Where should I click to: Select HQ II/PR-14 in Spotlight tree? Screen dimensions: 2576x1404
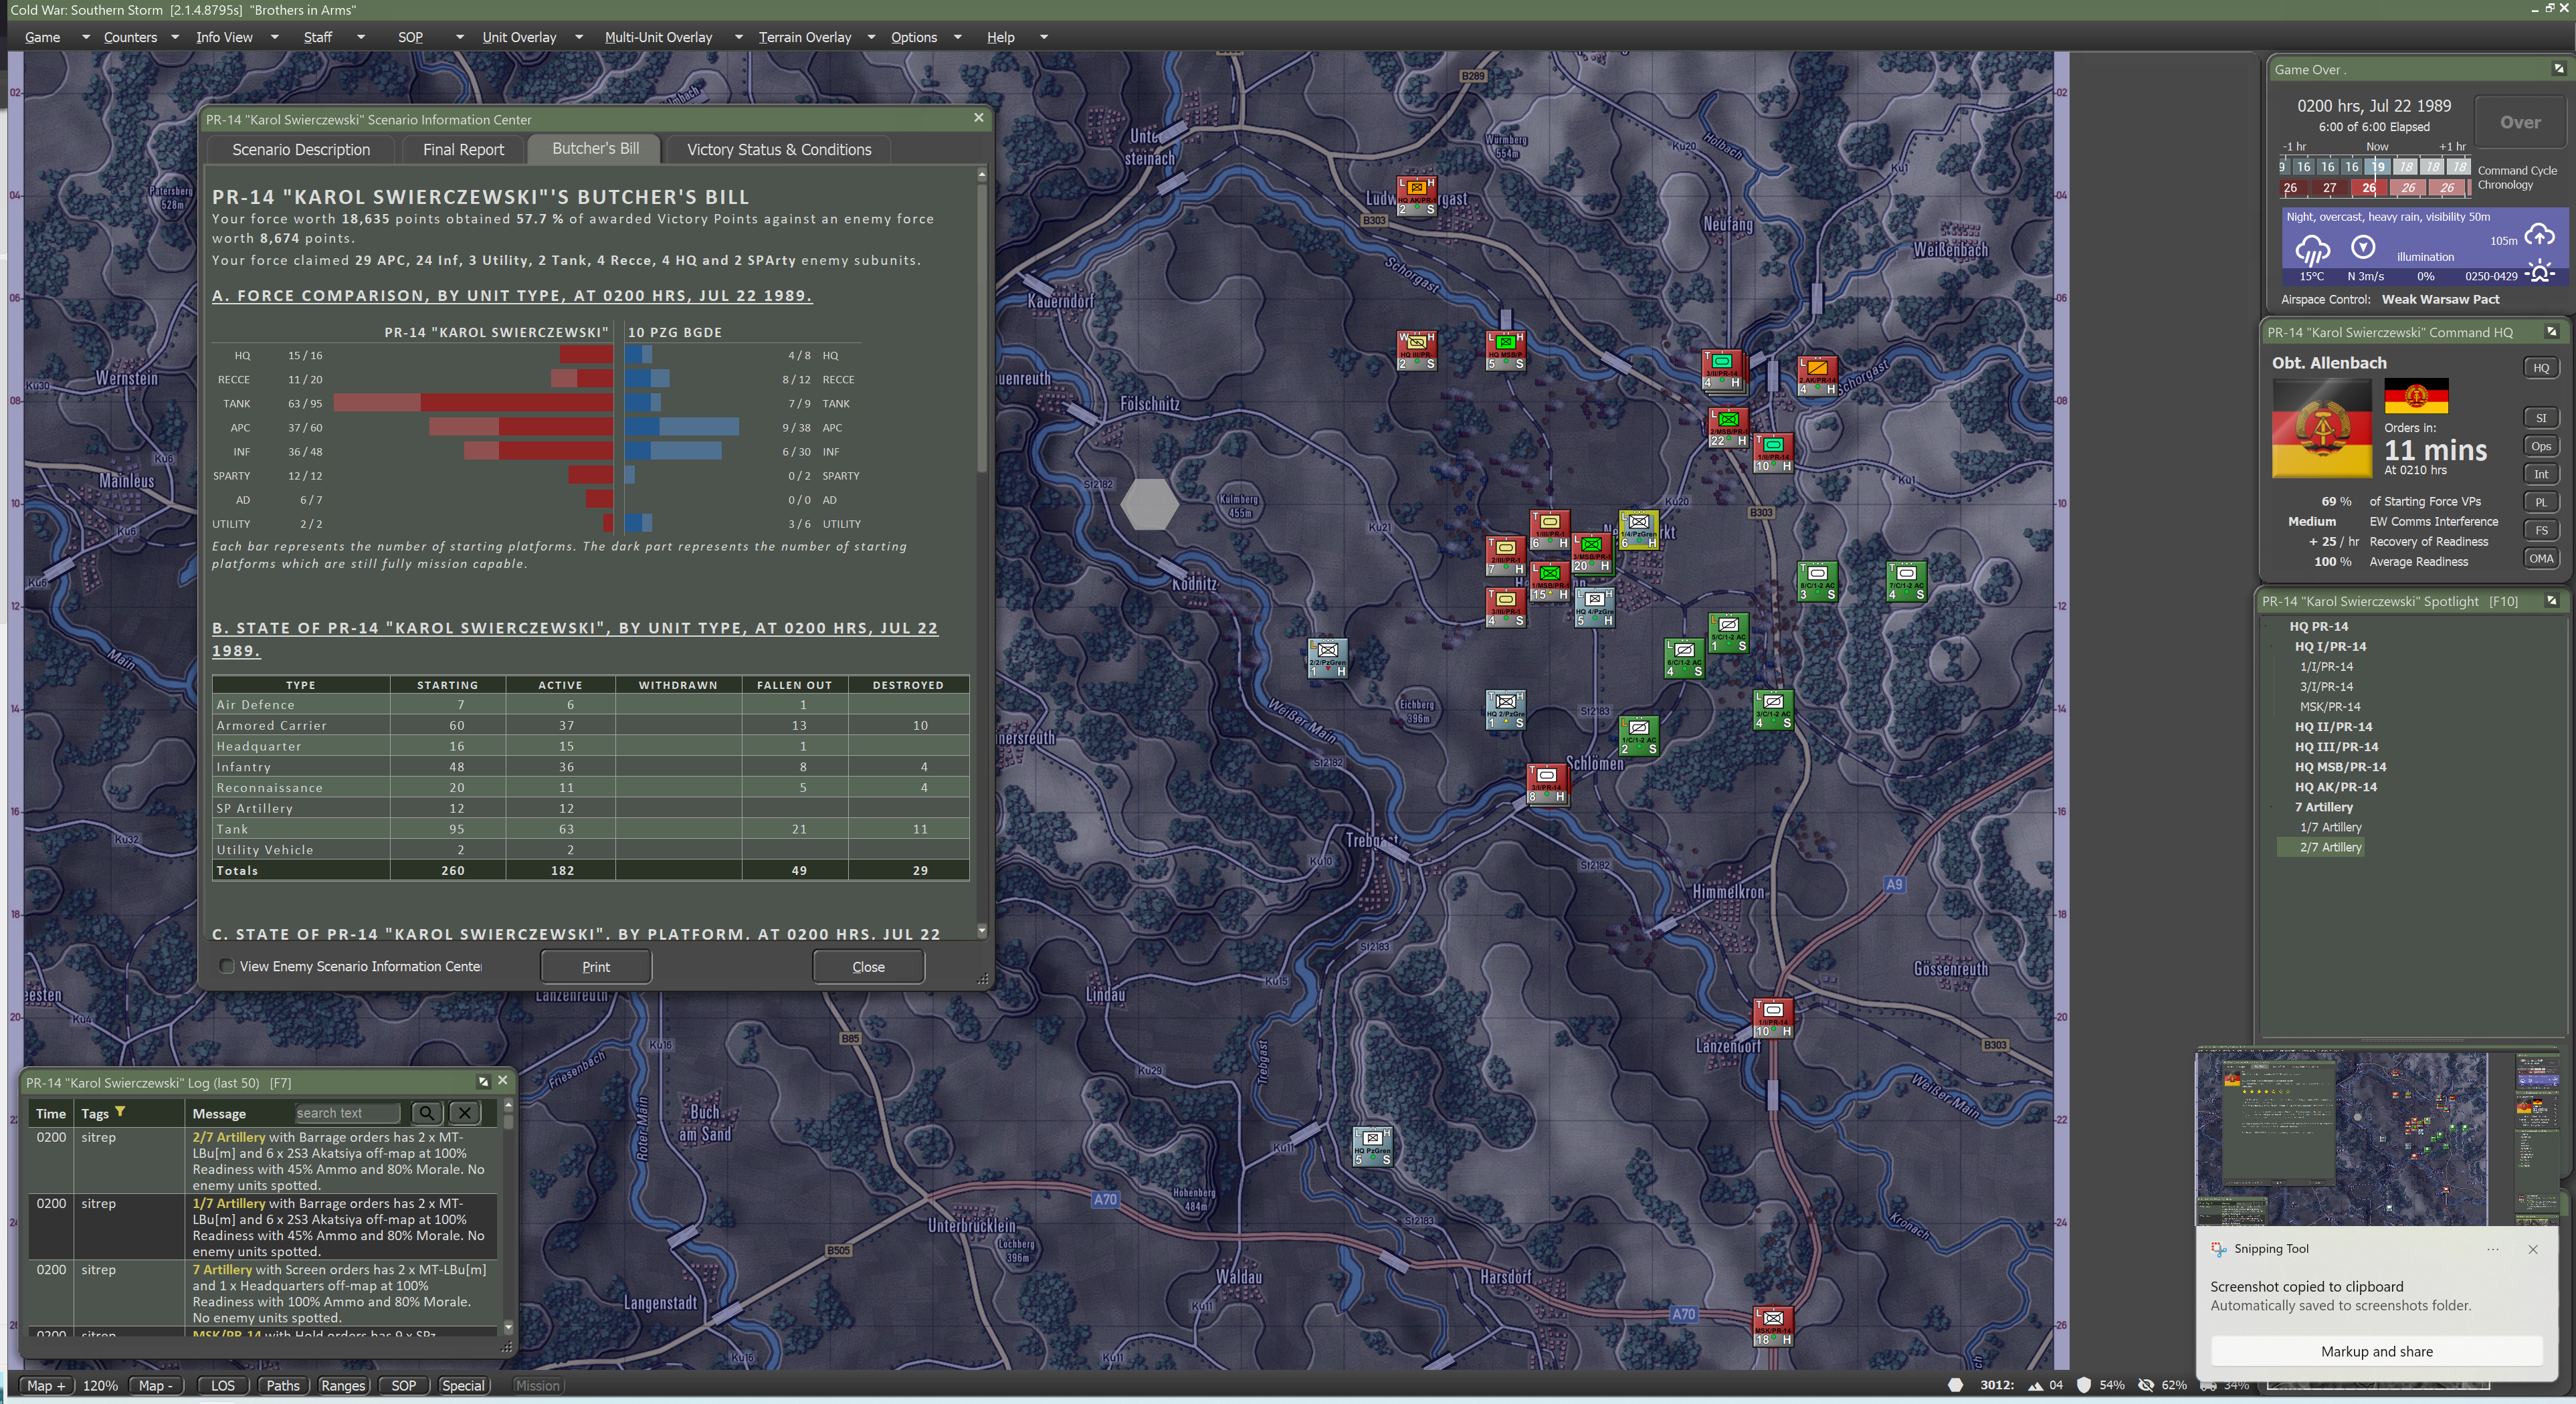[x=2333, y=727]
